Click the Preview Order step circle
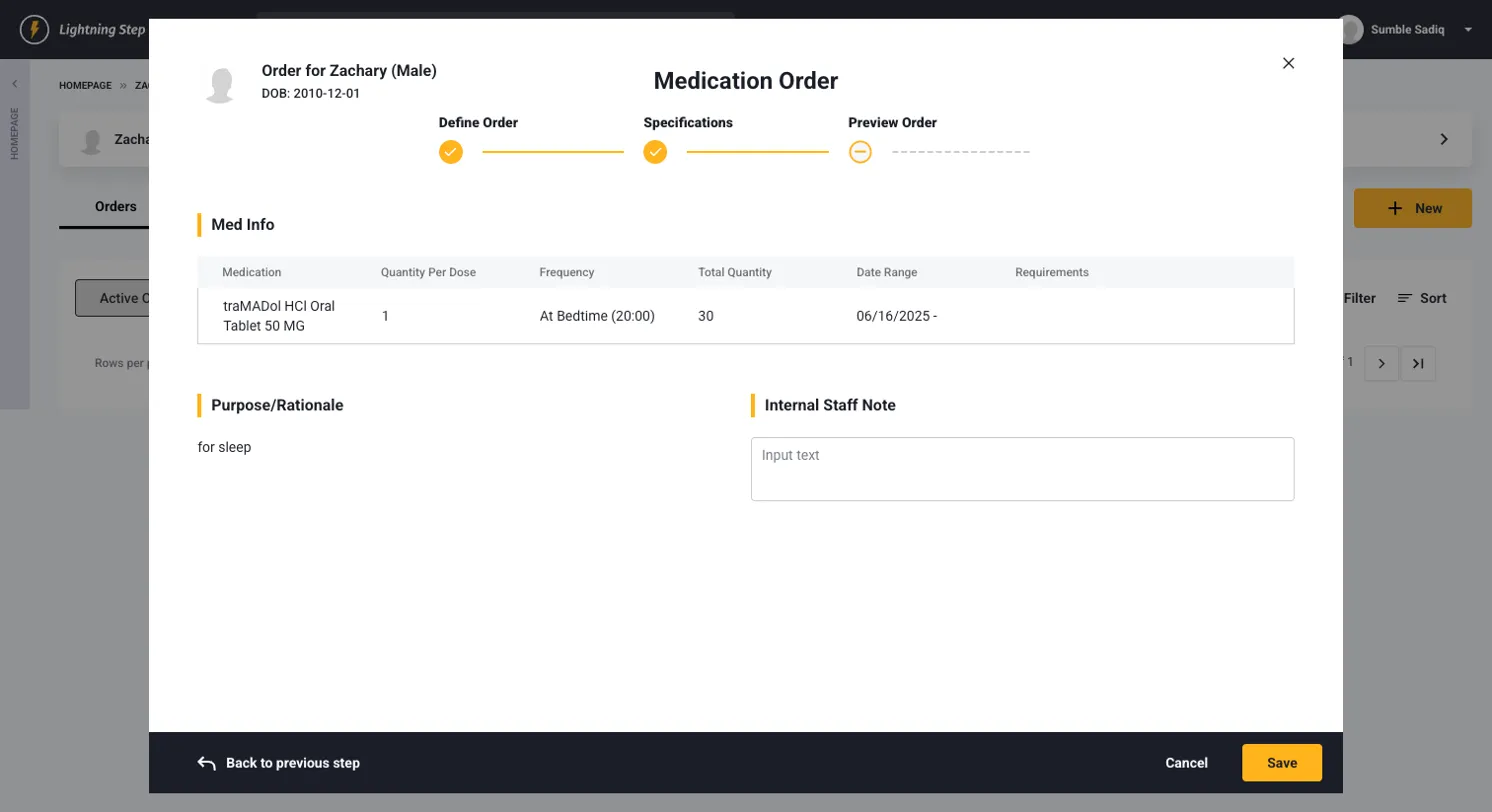The image size is (1492, 812). pyautogui.click(x=860, y=152)
